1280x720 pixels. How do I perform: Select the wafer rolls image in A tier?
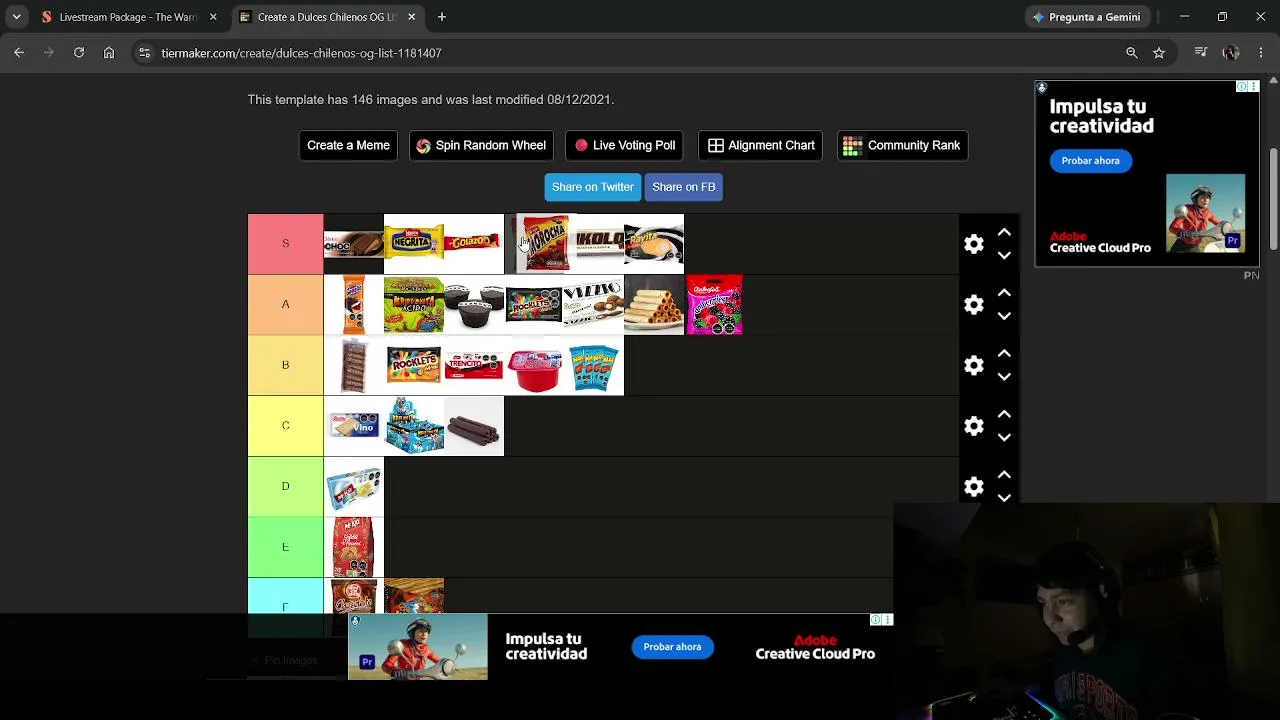point(654,305)
